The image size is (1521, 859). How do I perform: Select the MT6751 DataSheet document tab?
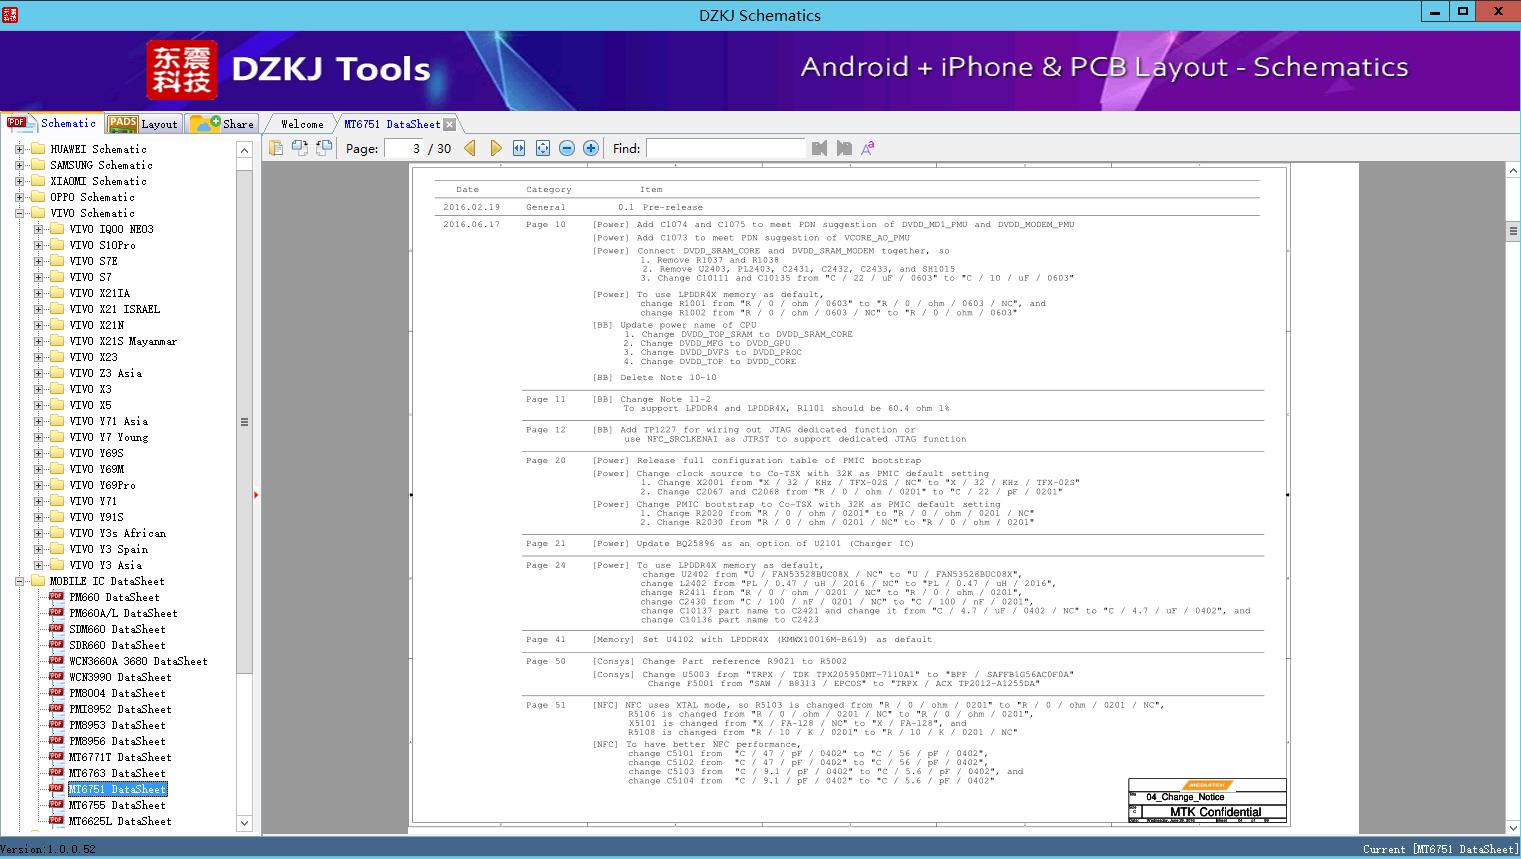[392, 124]
